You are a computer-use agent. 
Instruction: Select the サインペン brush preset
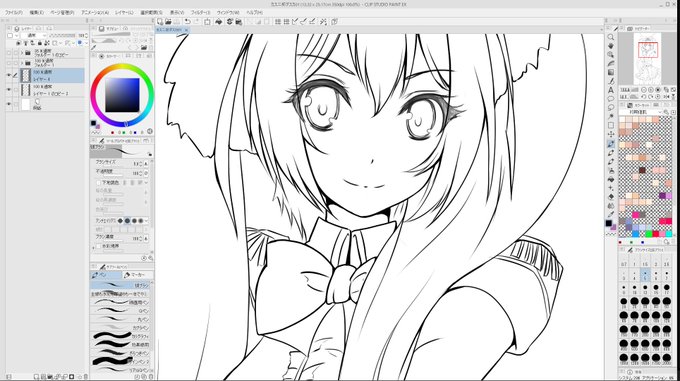pyautogui.click(x=121, y=361)
